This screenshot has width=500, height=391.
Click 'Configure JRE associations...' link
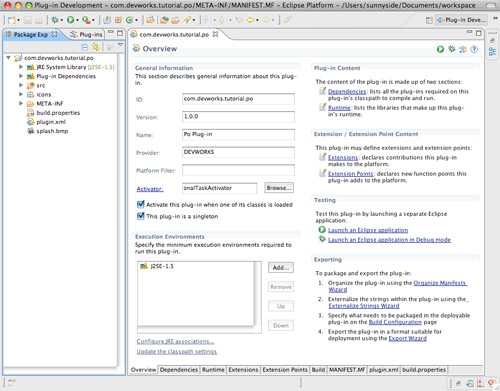pos(175,341)
